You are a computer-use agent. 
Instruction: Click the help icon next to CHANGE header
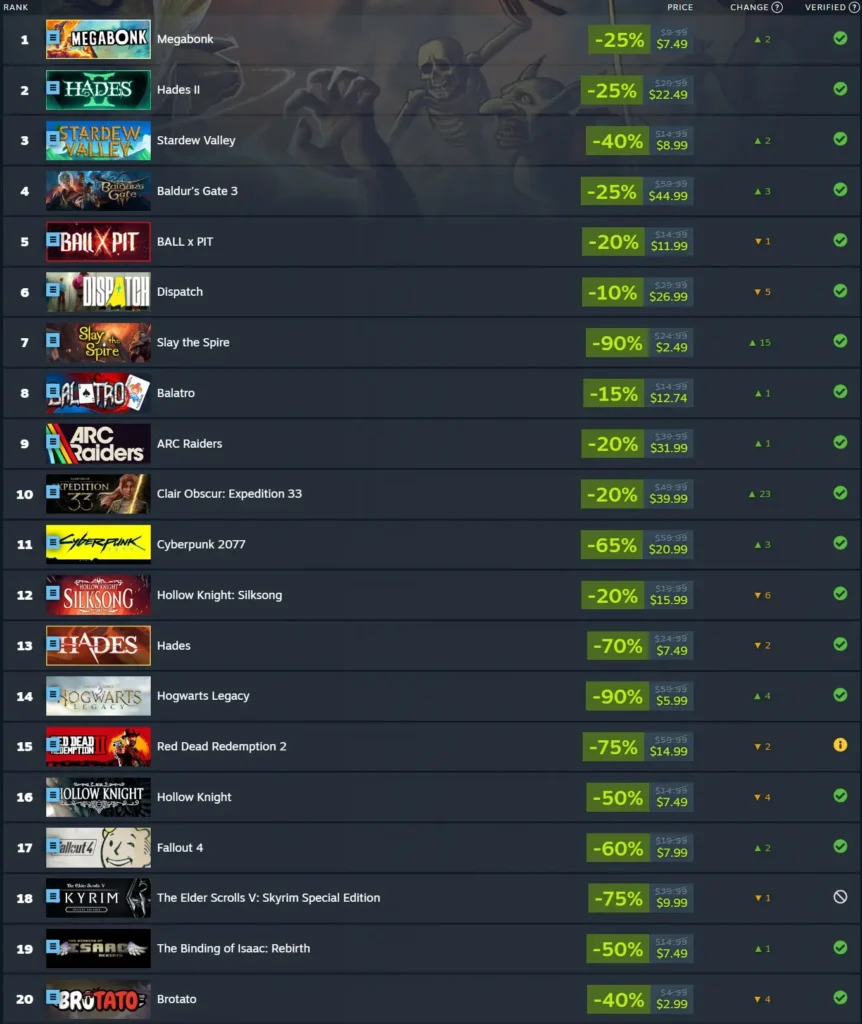pyautogui.click(x=776, y=7)
